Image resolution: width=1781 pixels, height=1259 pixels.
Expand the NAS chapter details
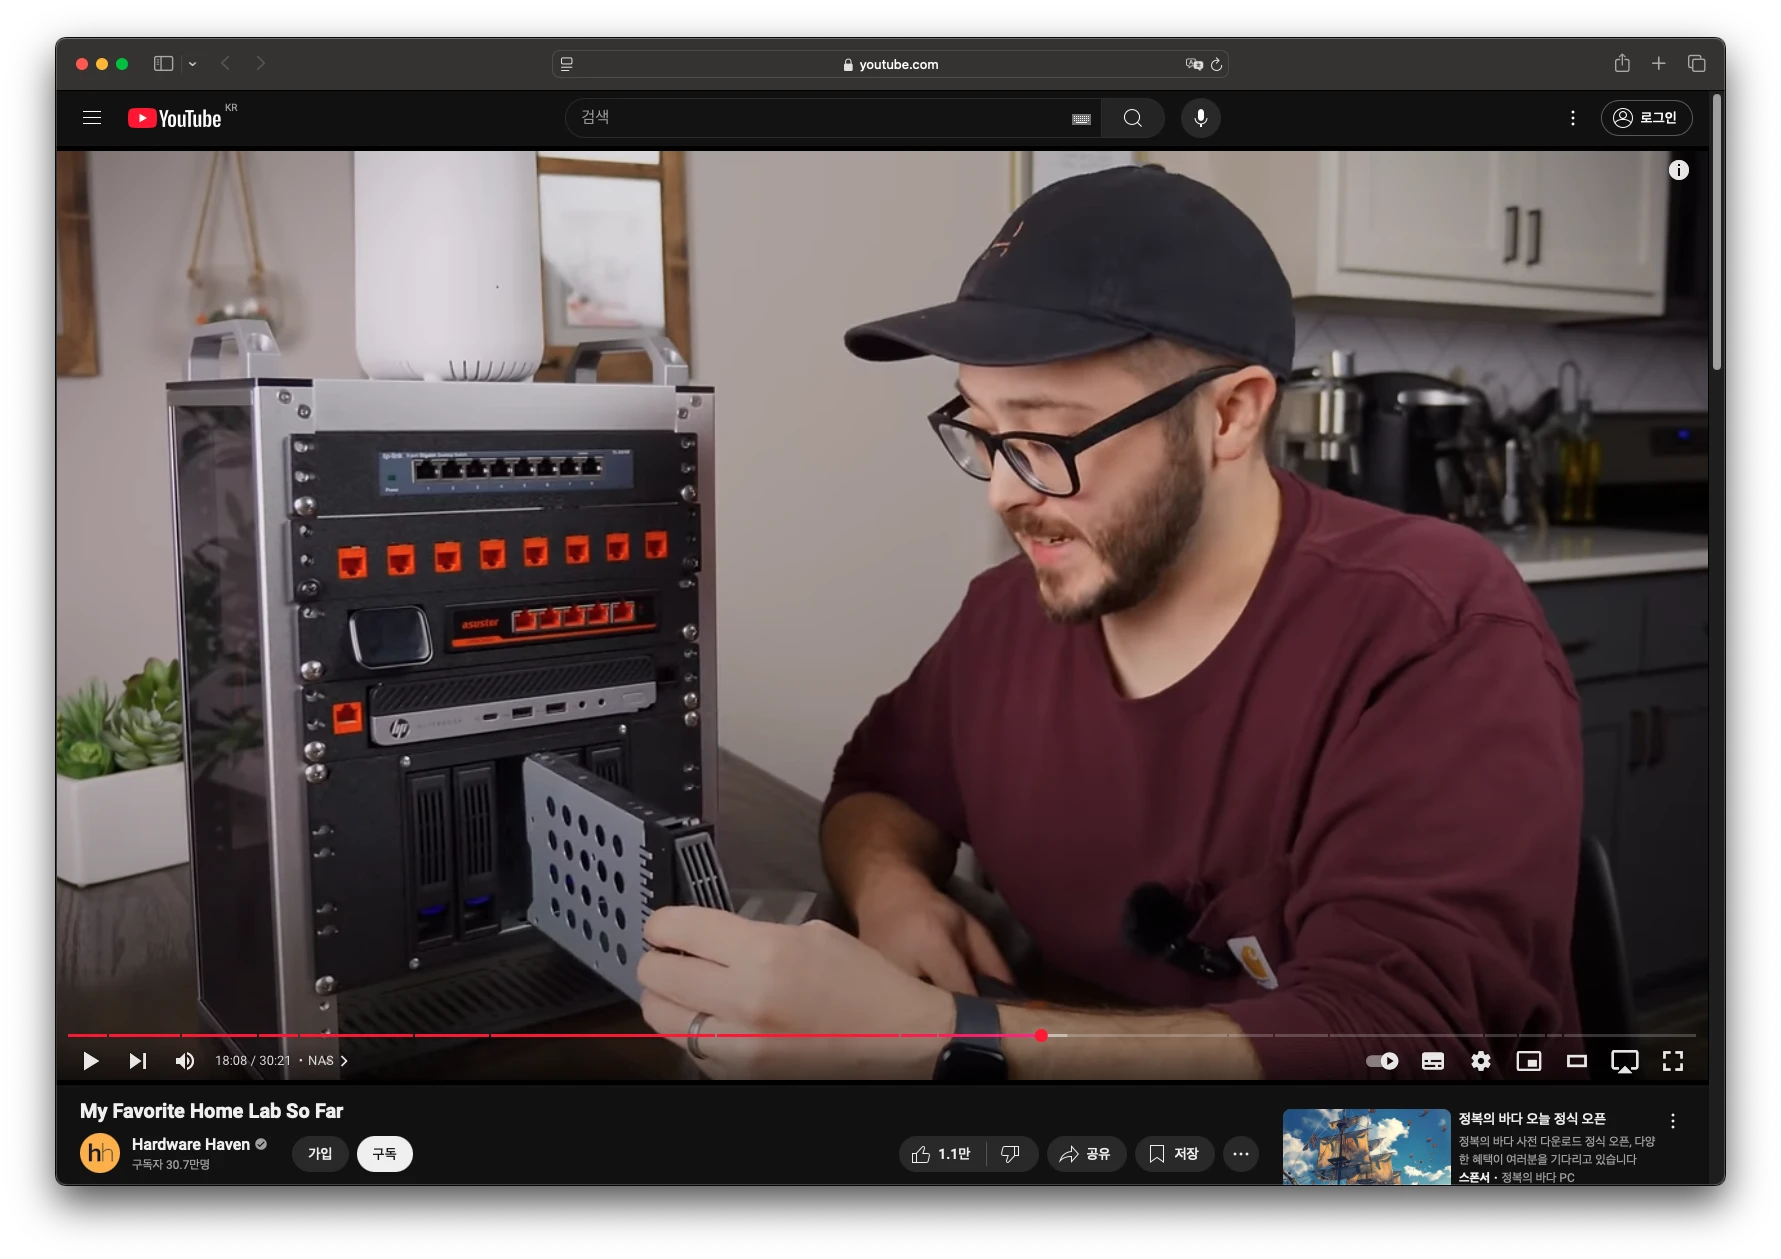343,1061
